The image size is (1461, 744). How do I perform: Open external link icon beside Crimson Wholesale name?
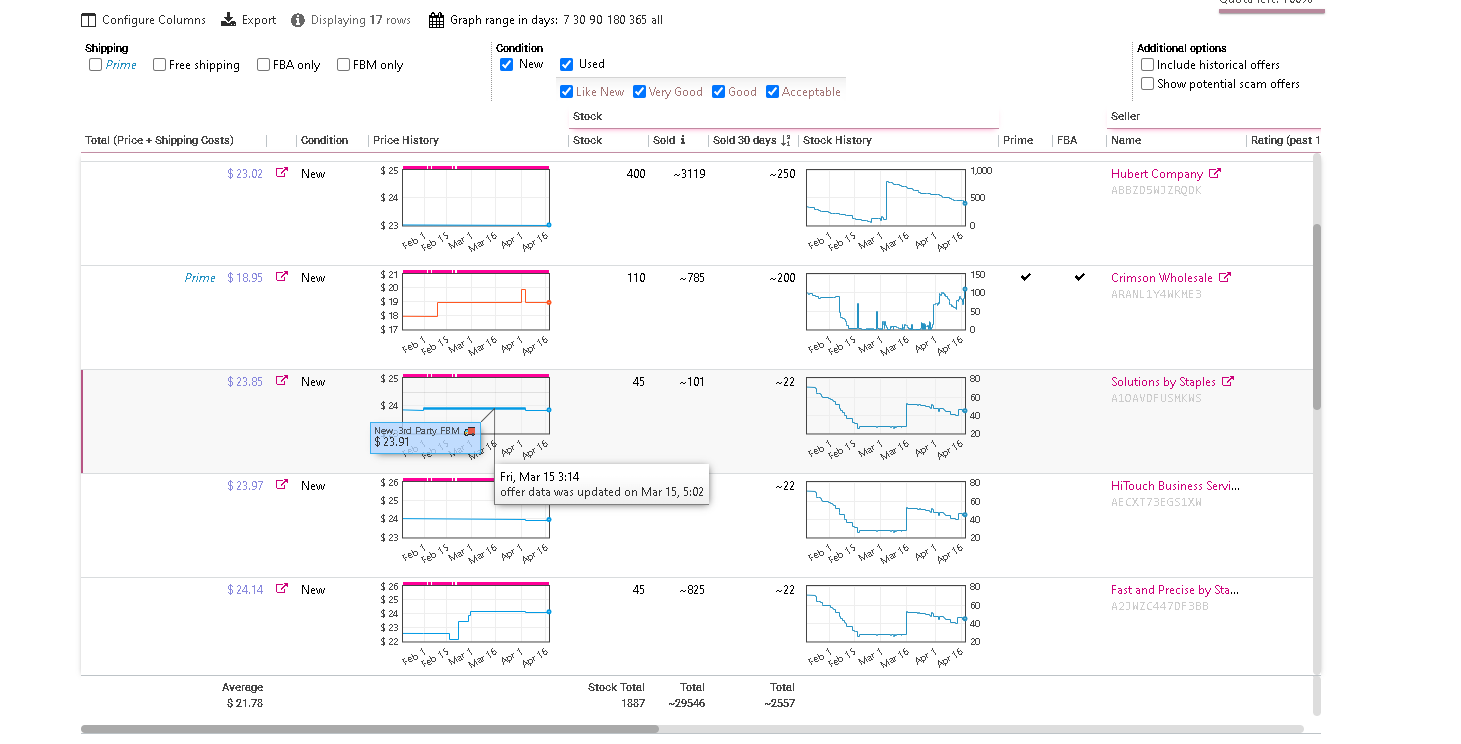point(1225,277)
